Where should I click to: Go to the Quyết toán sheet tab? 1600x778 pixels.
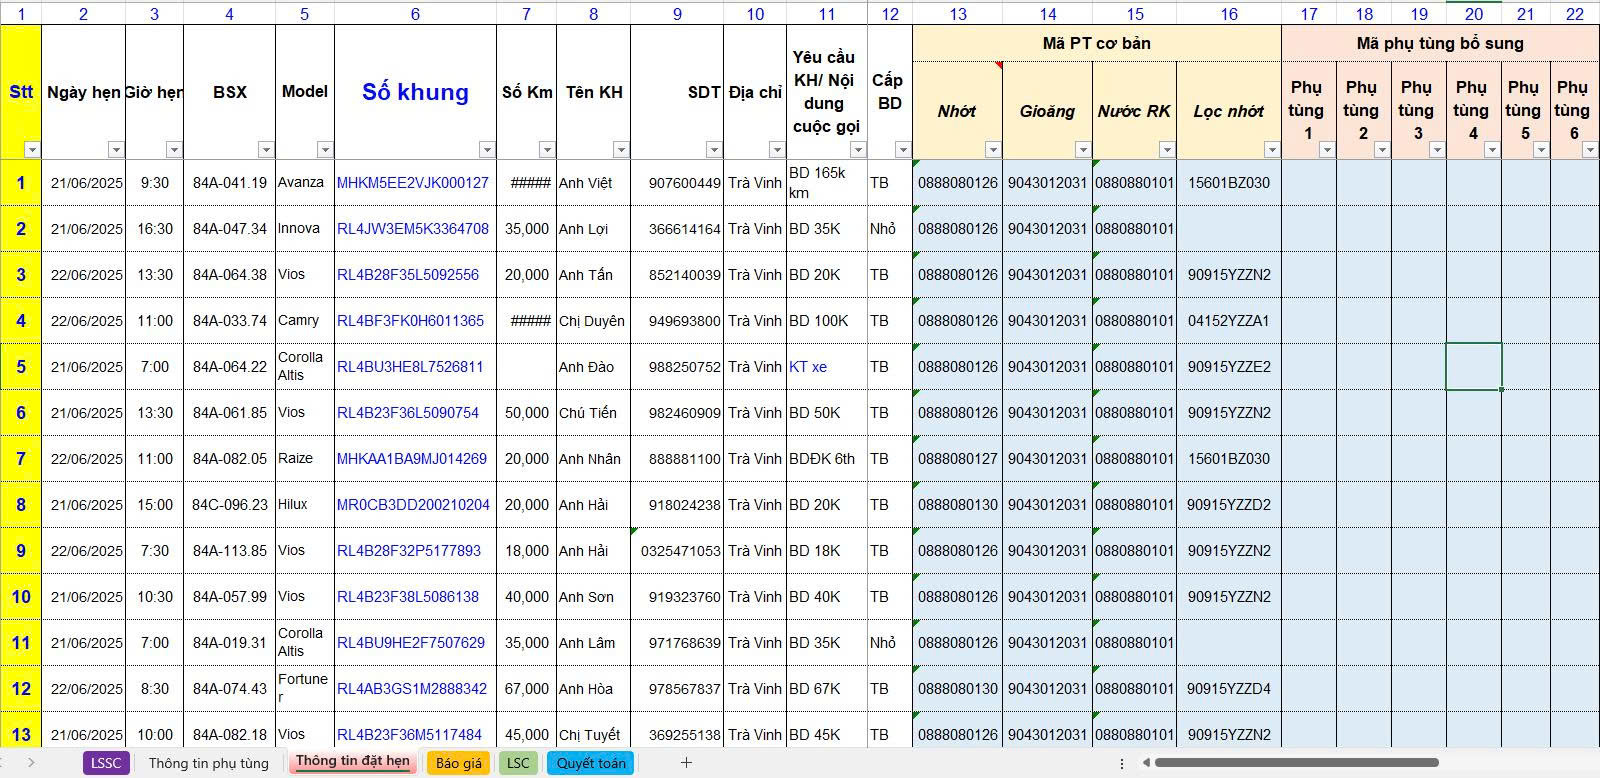(x=591, y=763)
